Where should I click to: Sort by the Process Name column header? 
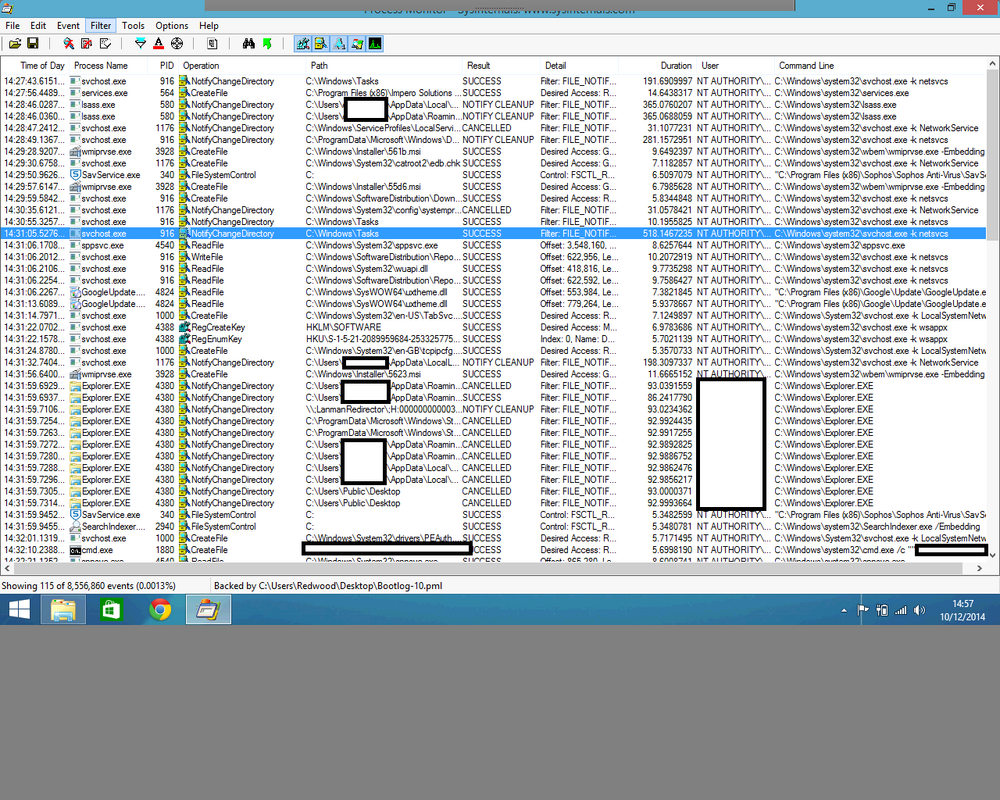(108, 66)
